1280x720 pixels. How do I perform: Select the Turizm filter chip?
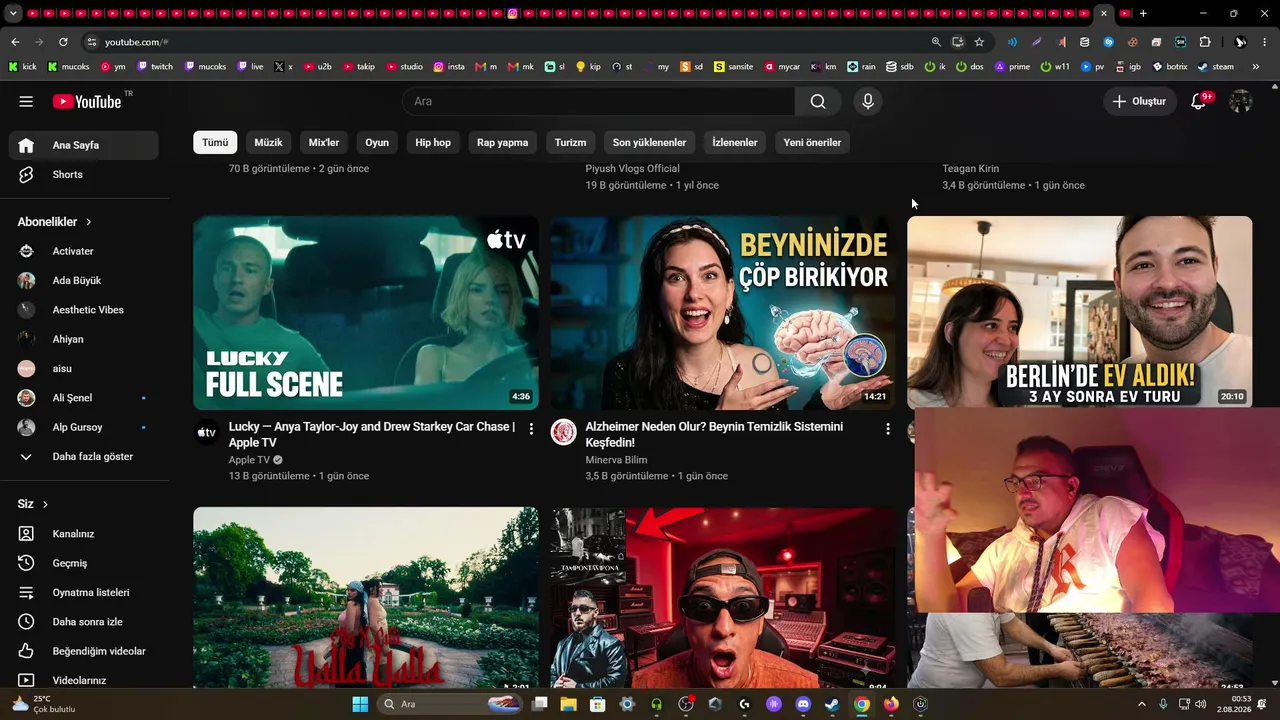click(x=571, y=142)
